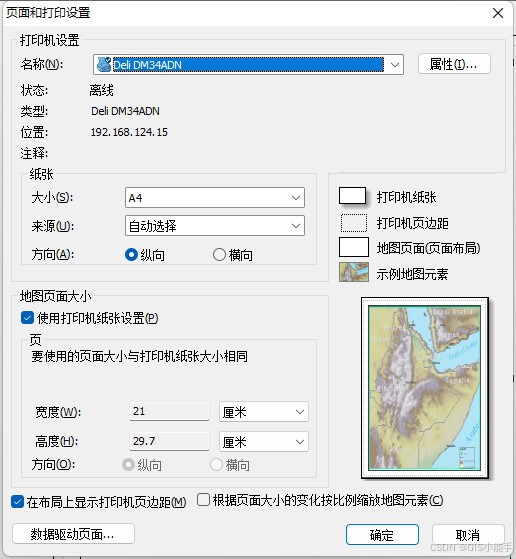Open the printer name dropdown
Viewport: 516px width, 559px height.
pos(394,65)
